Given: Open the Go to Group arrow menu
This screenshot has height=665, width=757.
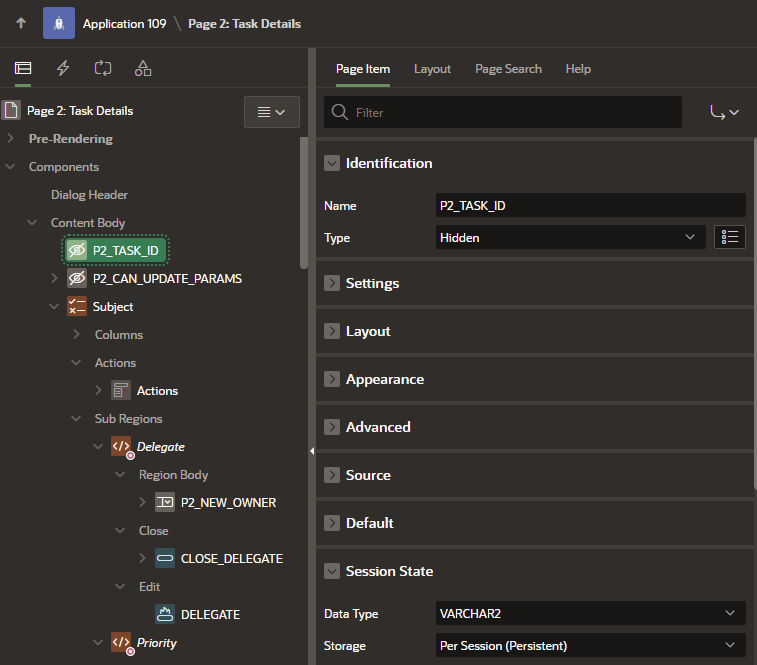Looking at the screenshot, I should [724, 112].
